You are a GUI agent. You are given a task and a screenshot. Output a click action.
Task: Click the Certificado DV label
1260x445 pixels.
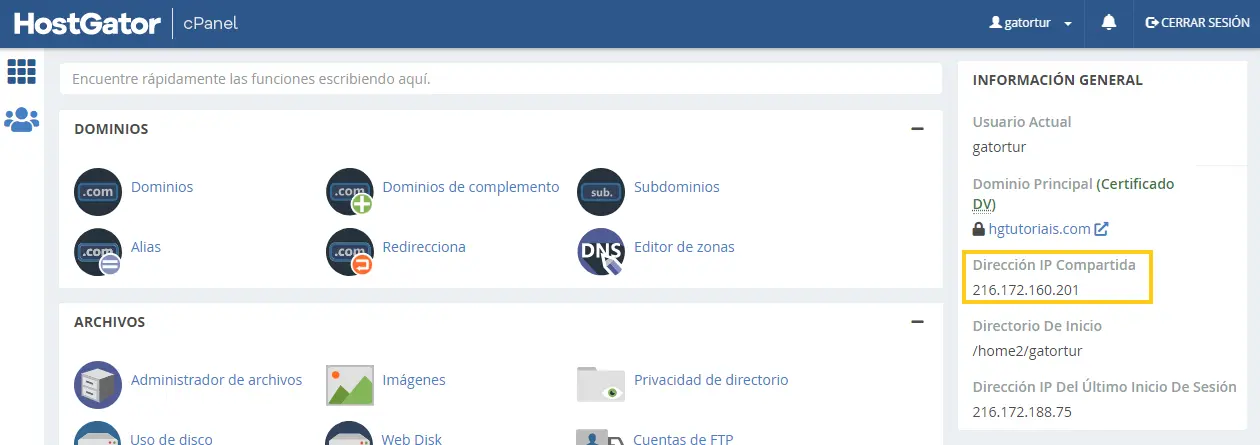click(x=1074, y=194)
